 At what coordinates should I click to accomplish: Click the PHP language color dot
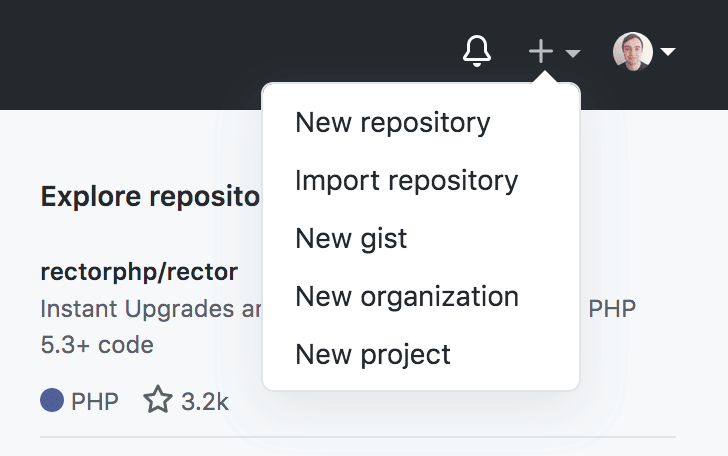(x=52, y=400)
